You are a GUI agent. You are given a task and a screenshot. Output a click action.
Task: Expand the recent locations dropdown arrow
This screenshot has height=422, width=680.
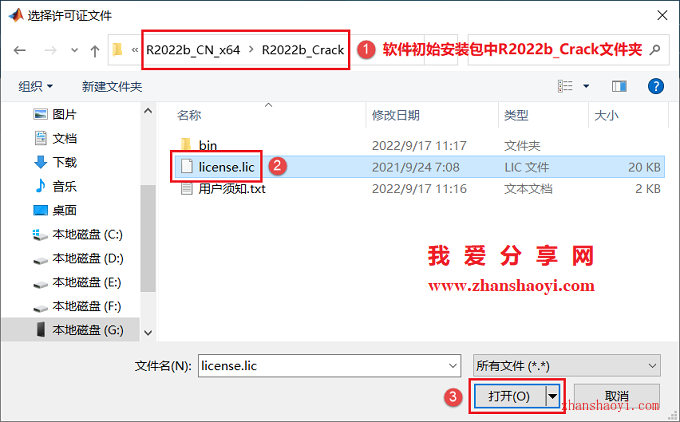(75, 50)
